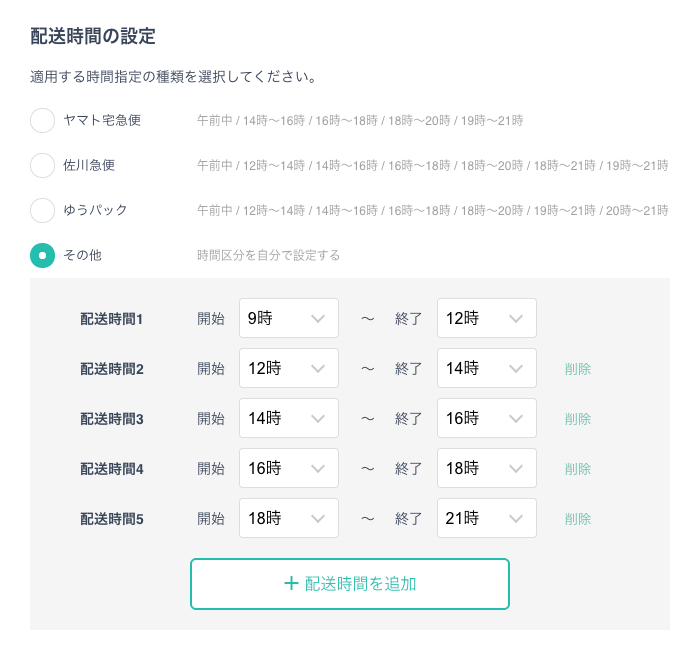686x654 pixels.
Task: Expand 配送時間2 start time dropdown
Action: coord(288,368)
